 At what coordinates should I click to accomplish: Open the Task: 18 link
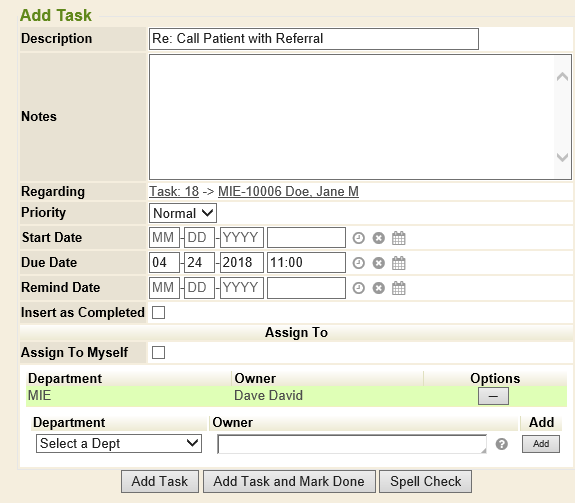click(x=174, y=191)
